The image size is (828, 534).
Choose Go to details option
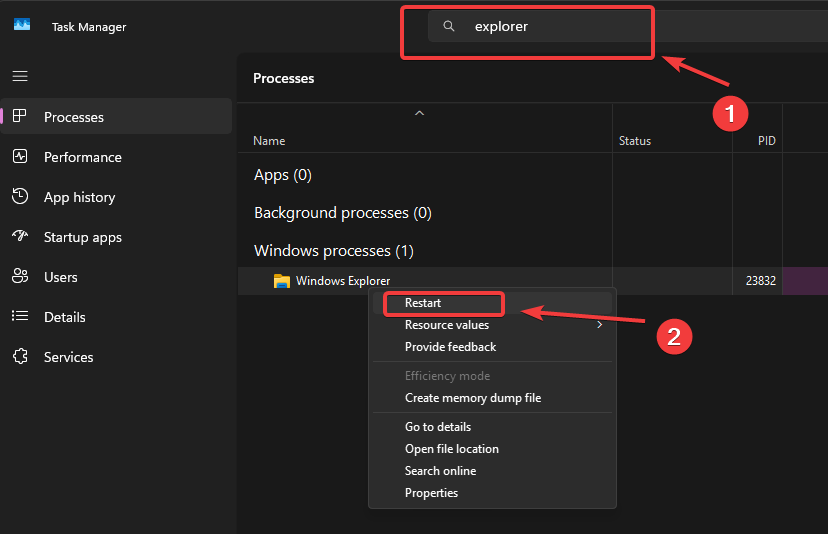pos(437,427)
